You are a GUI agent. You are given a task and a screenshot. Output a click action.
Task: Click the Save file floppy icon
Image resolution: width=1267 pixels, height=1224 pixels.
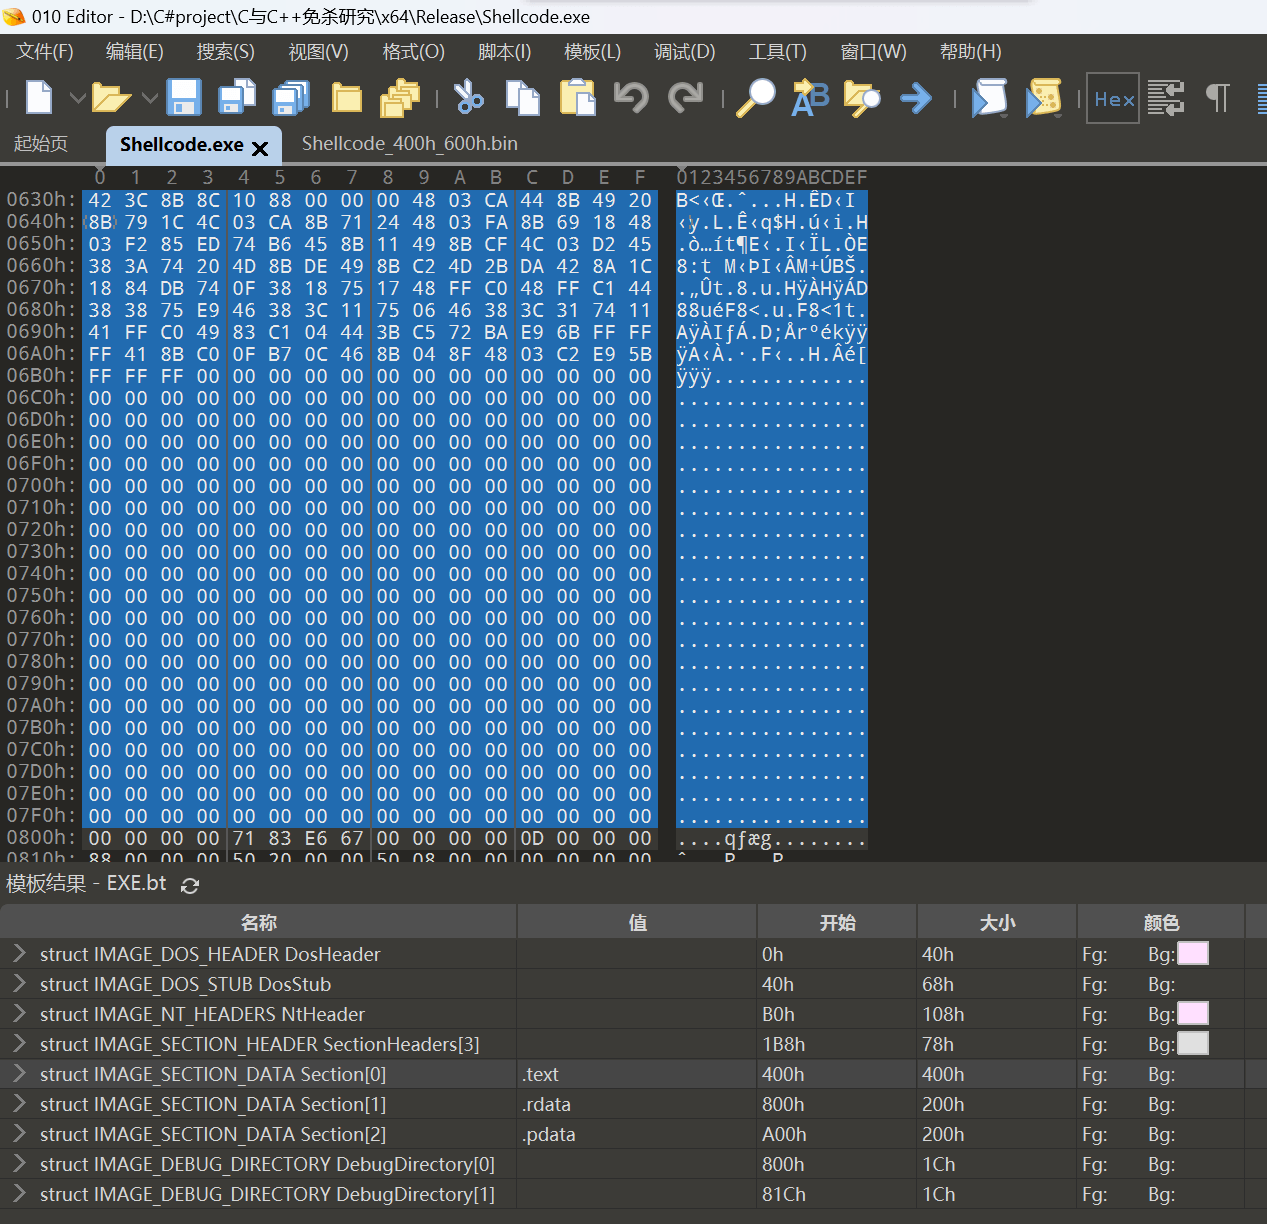point(184,98)
